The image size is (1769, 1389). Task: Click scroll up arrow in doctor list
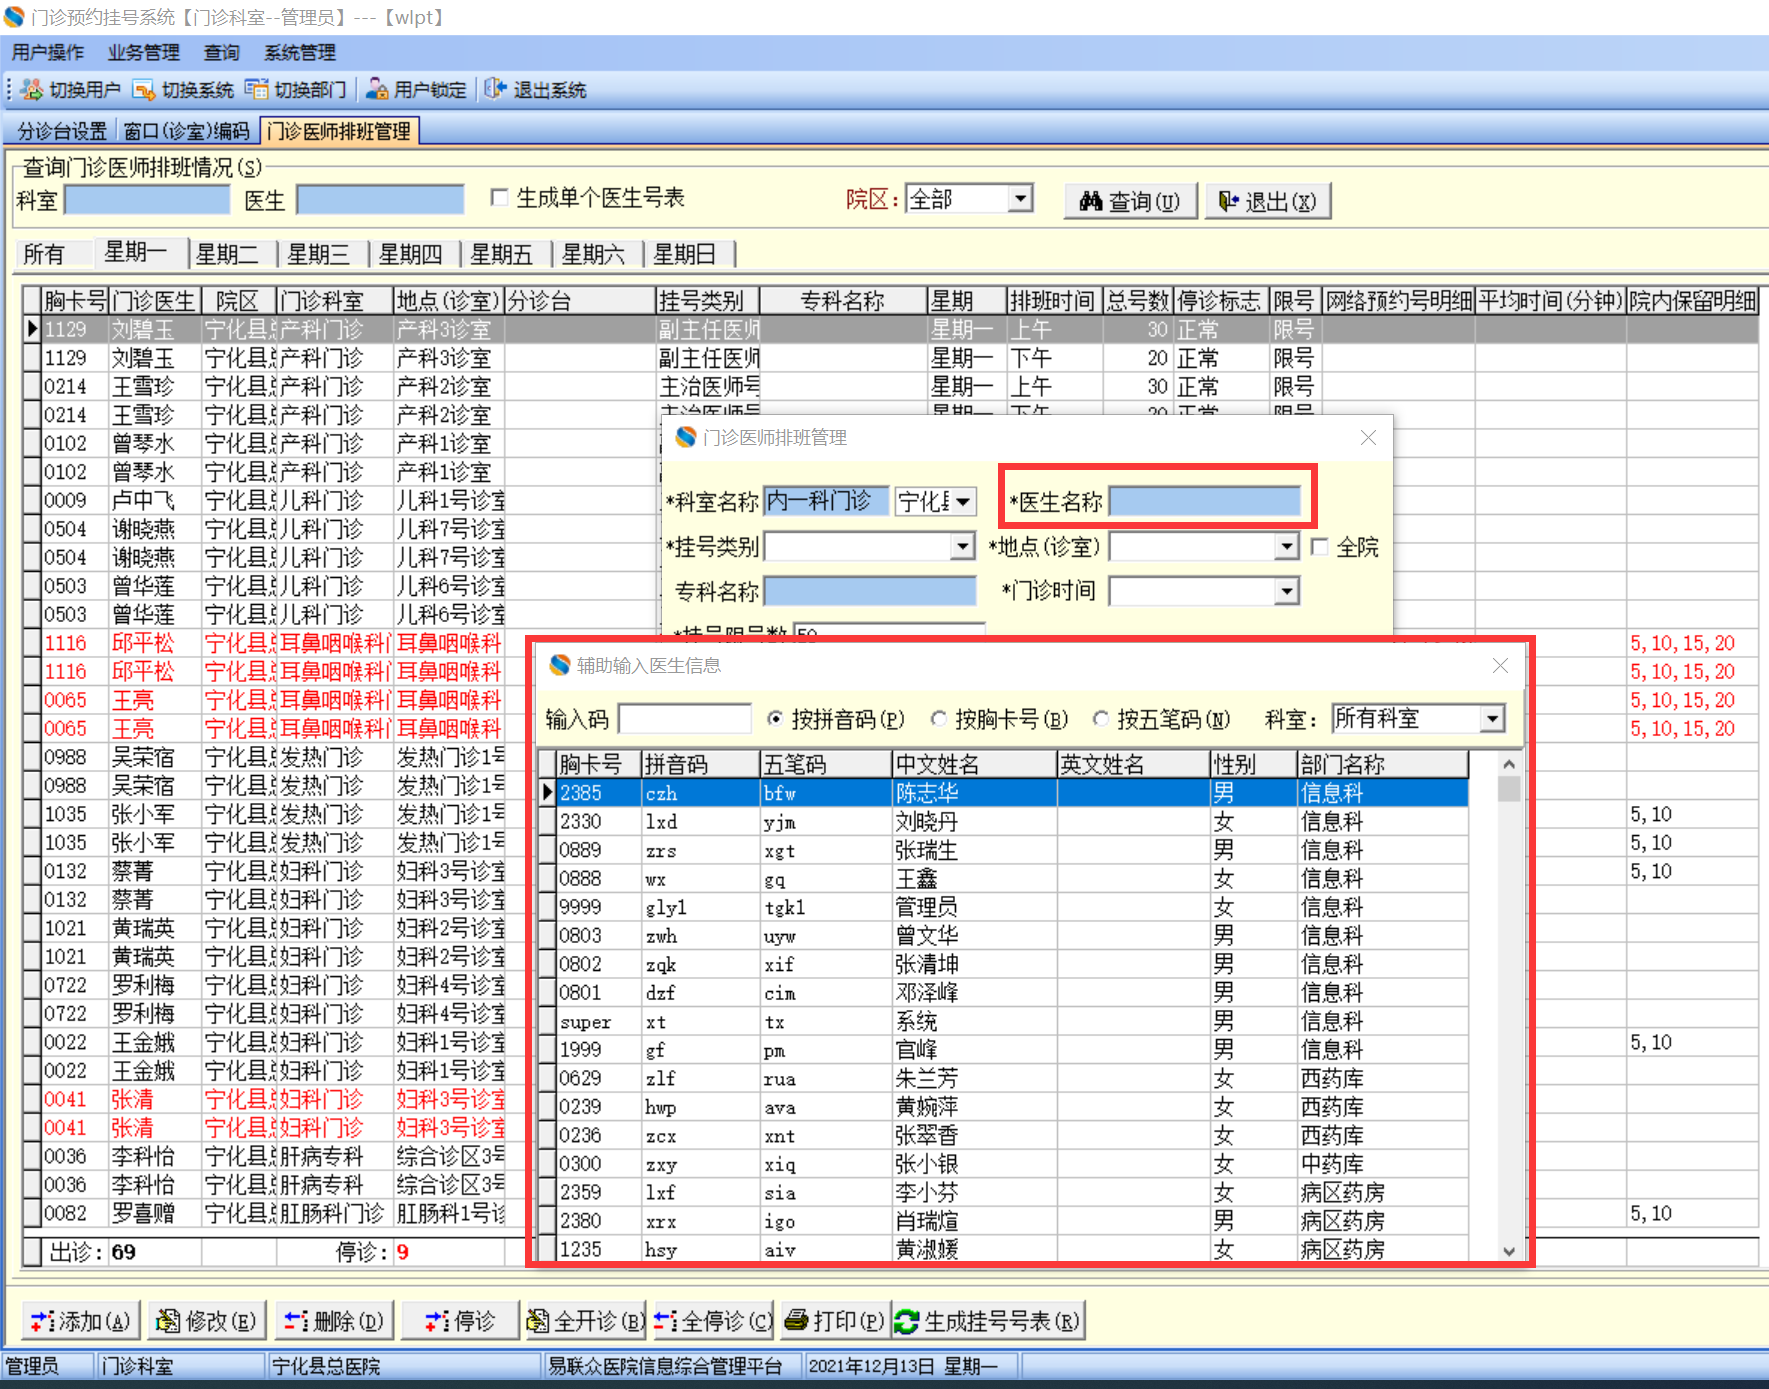[x=1509, y=764]
